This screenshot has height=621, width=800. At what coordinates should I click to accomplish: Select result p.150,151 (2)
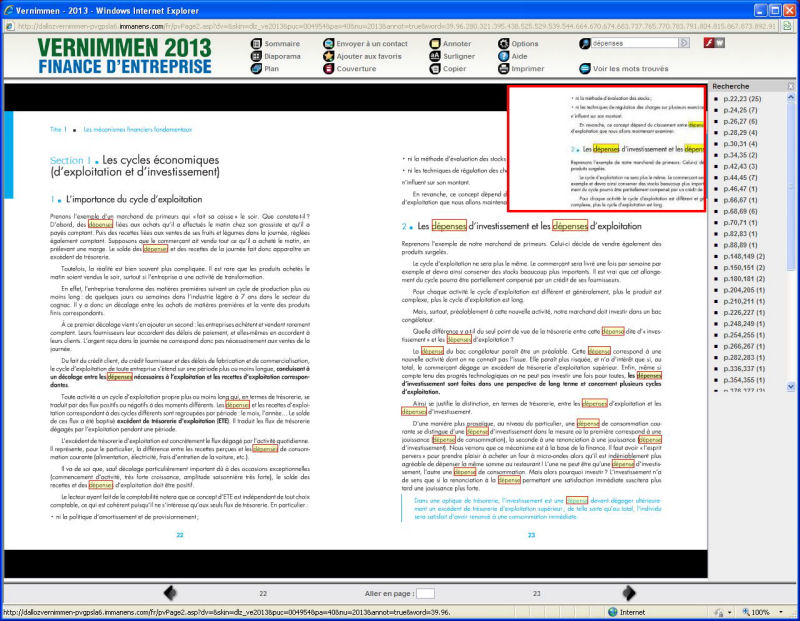(744, 267)
